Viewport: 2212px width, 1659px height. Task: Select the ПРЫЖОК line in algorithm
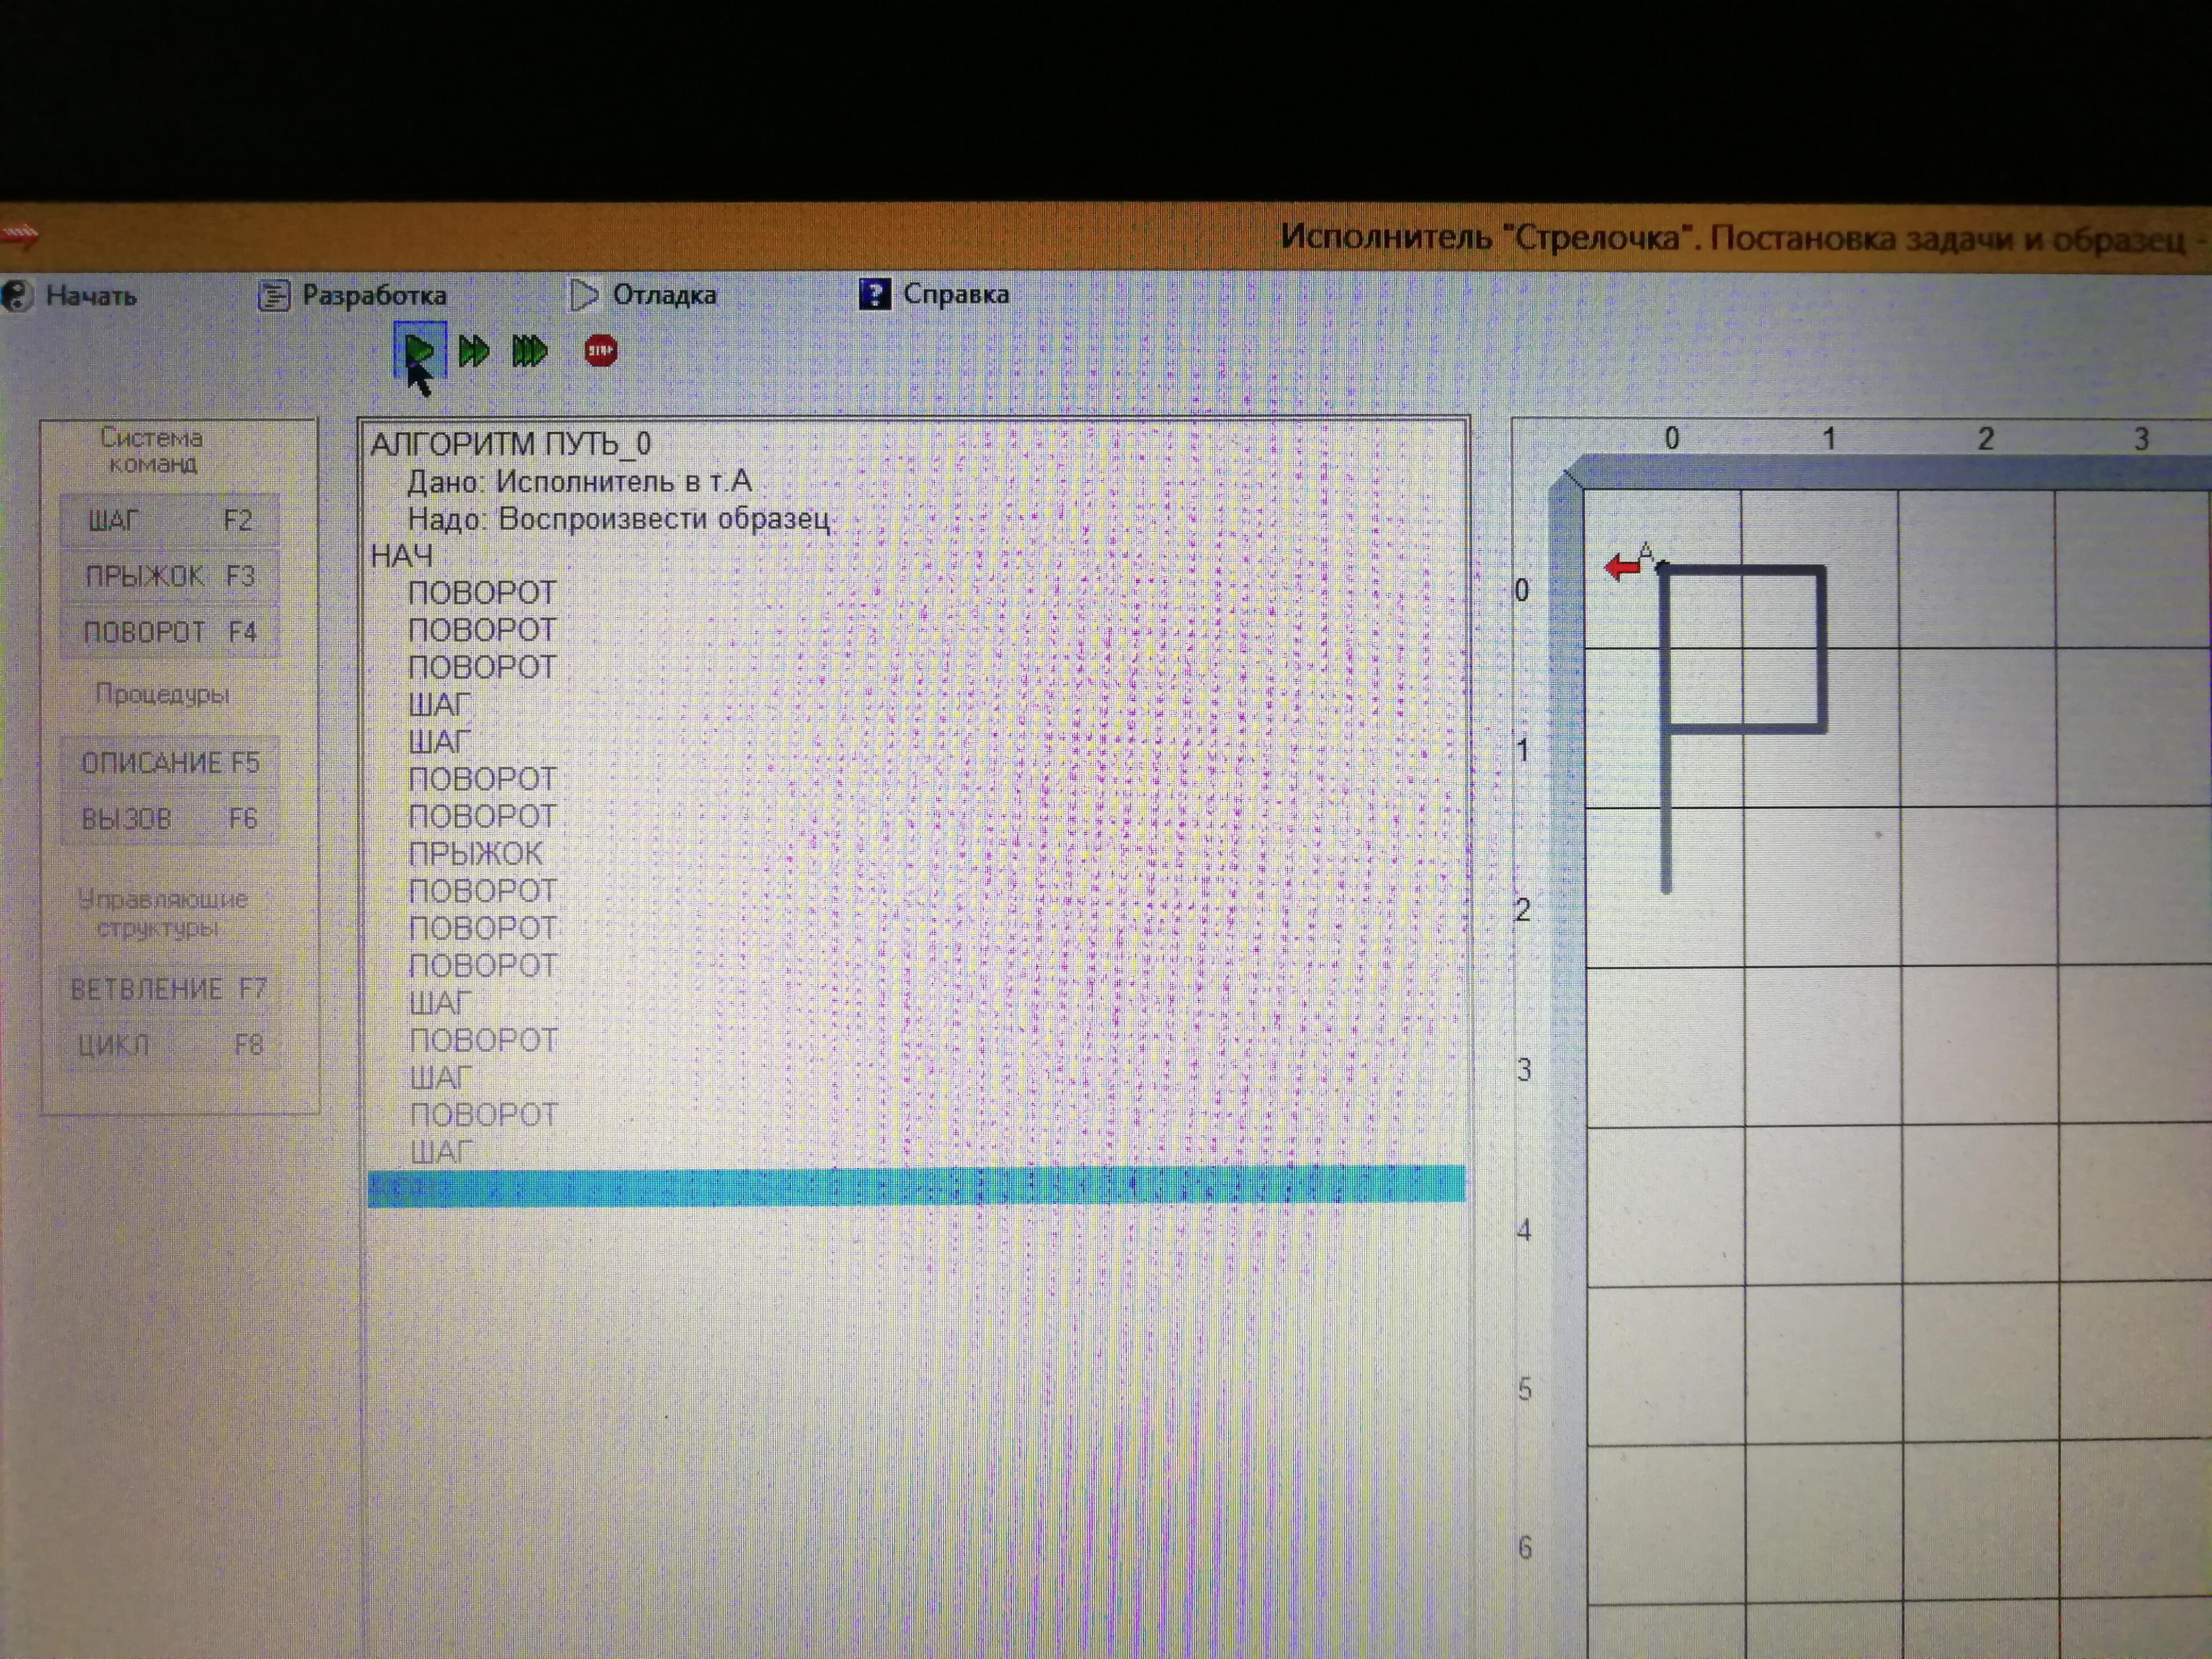476,854
